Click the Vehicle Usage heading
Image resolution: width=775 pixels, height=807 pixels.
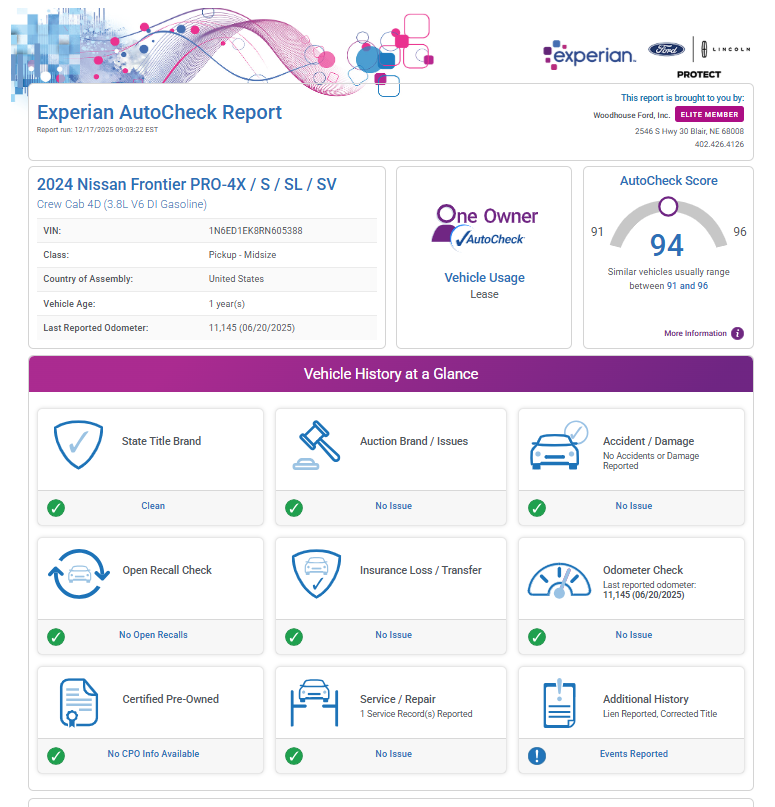[x=485, y=278]
